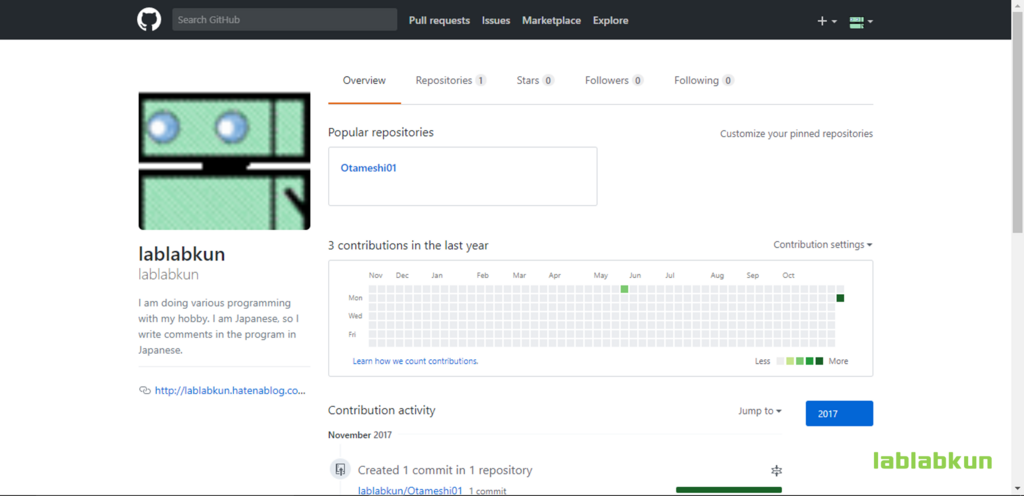The width and height of the screenshot is (1024, 496).
Task: Expand the Jump to dropdown
Action: tap(760, 411)
